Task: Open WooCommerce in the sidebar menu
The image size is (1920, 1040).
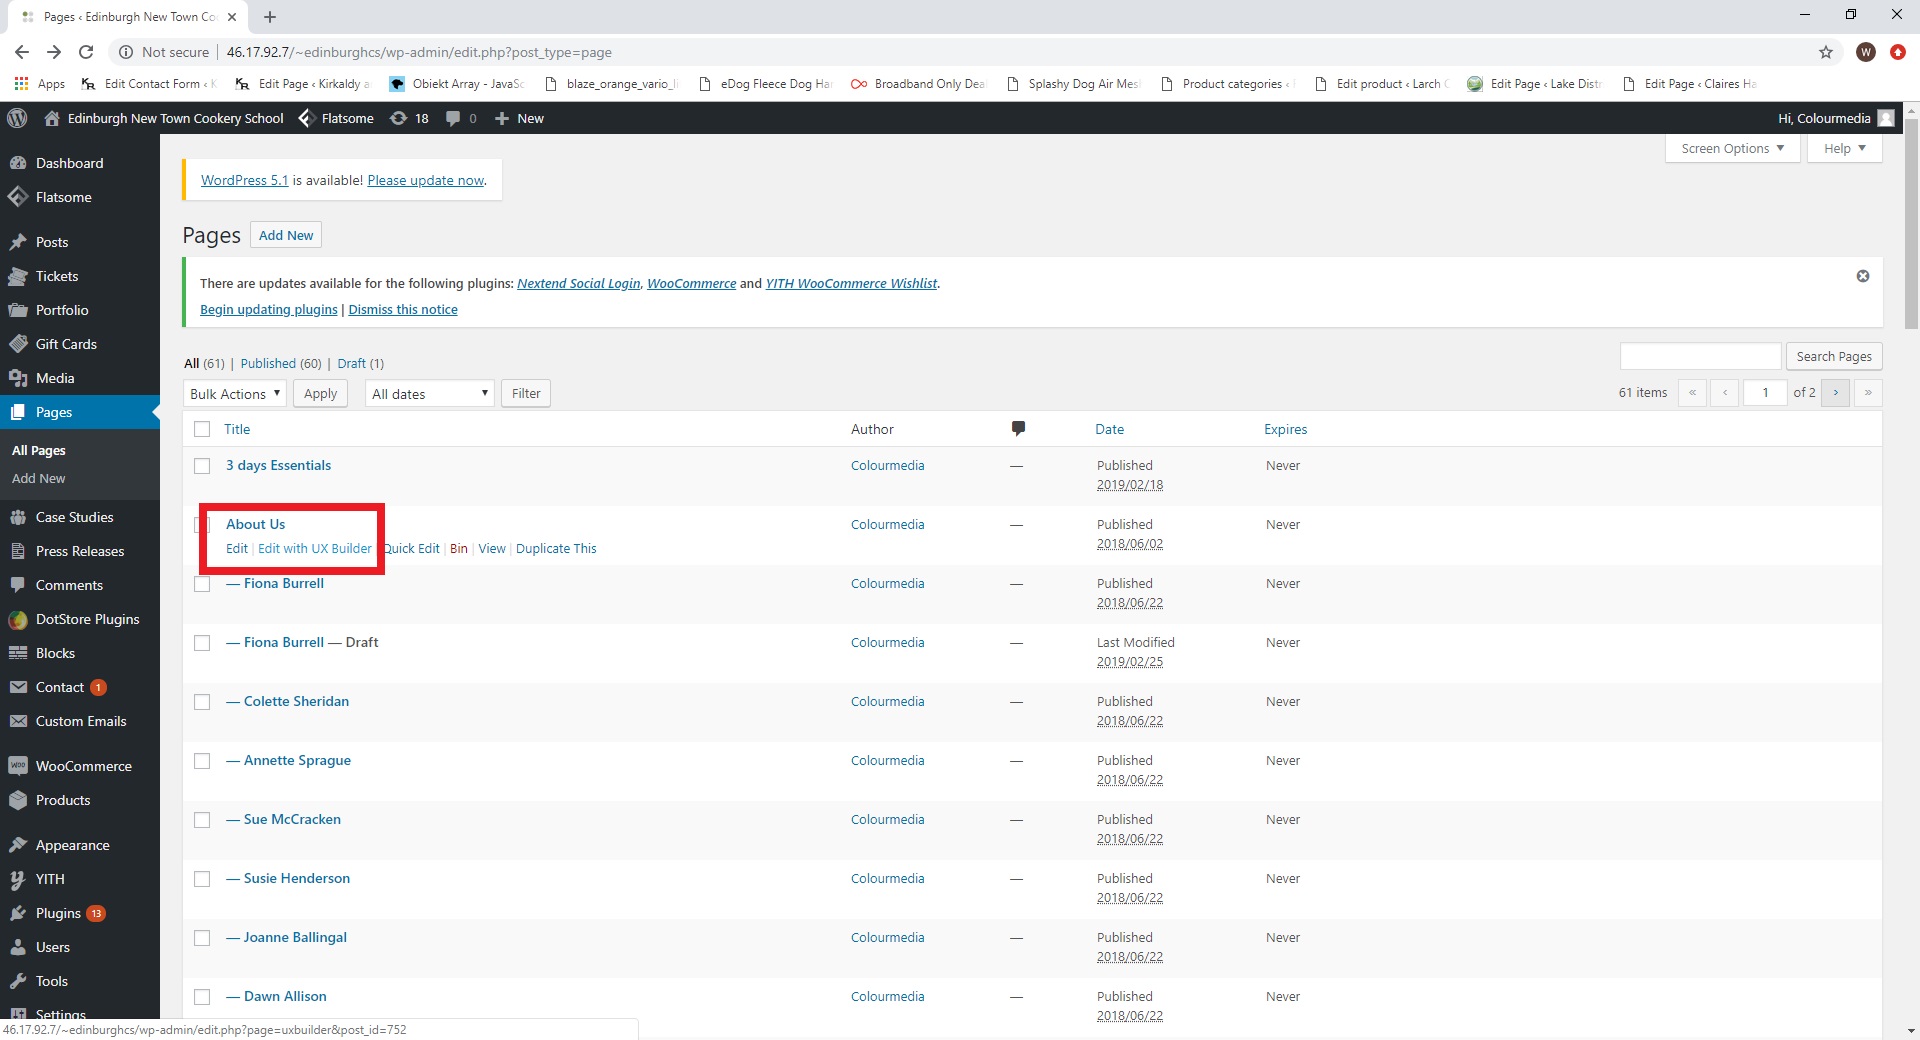Action: tap(83, 766)
